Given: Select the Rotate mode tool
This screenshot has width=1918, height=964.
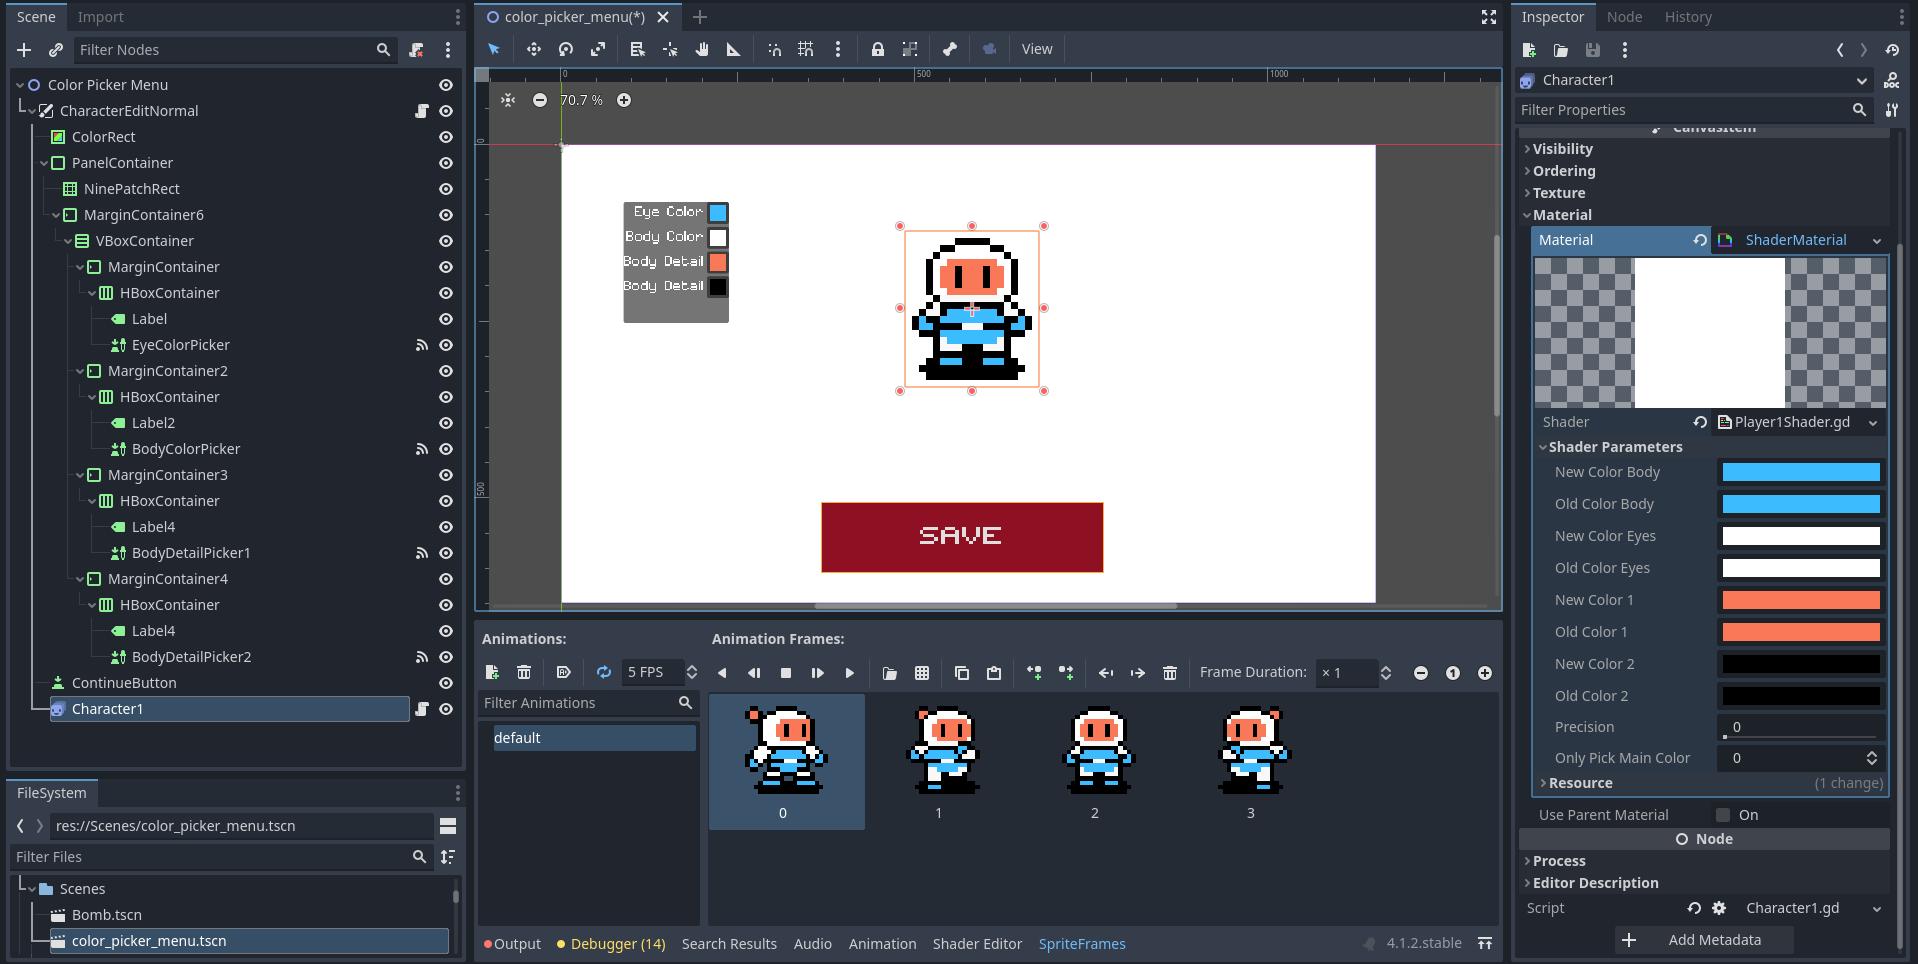Looking at the screenshot, I should (x=566, y=48).
